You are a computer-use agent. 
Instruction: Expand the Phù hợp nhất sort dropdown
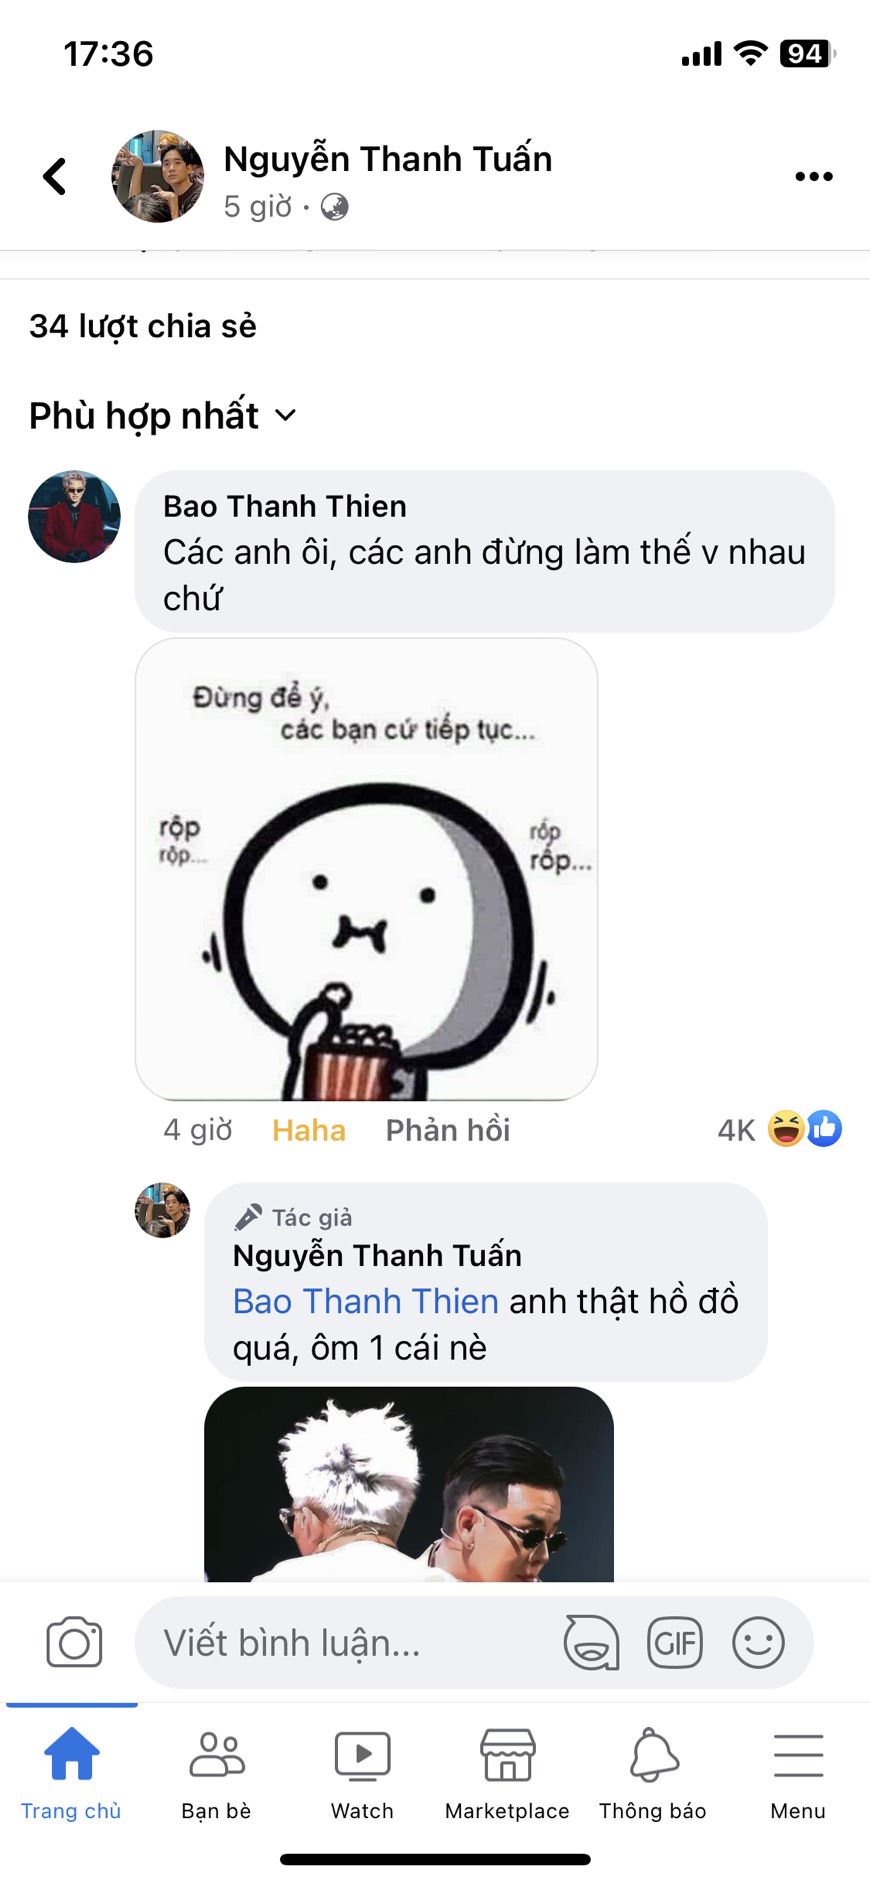pos(163,415)
